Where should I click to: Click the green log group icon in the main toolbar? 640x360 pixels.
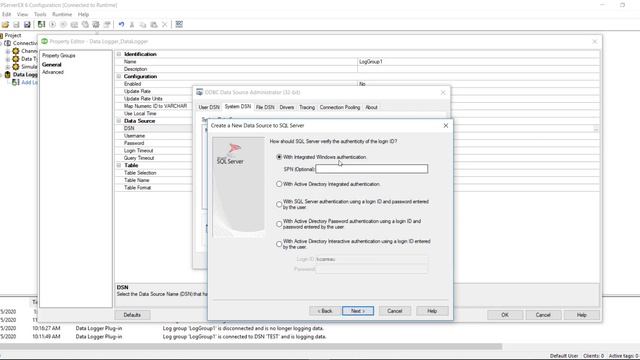[41, 24]
